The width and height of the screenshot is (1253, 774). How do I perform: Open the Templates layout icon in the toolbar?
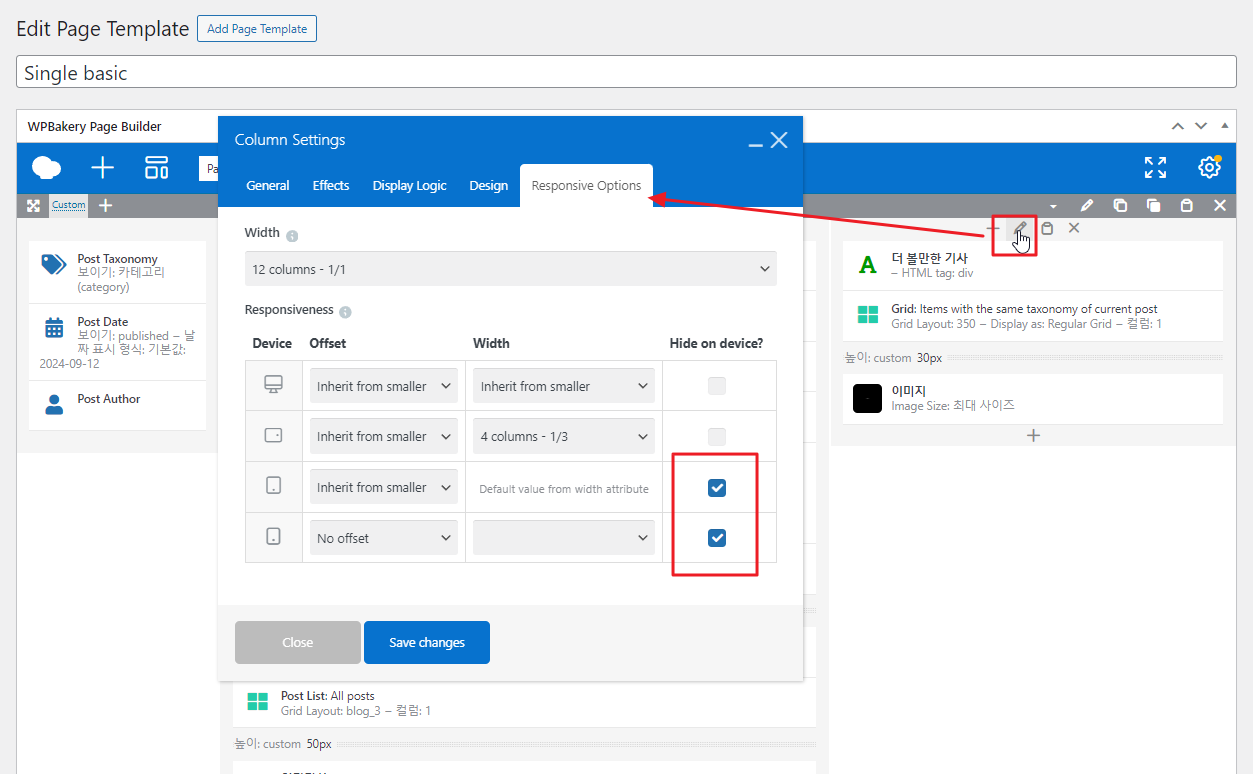[157, 167]
